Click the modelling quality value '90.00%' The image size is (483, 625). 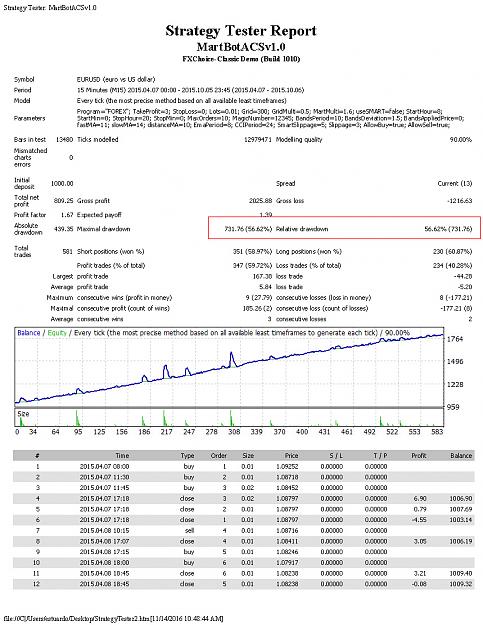tap(461, 140)
